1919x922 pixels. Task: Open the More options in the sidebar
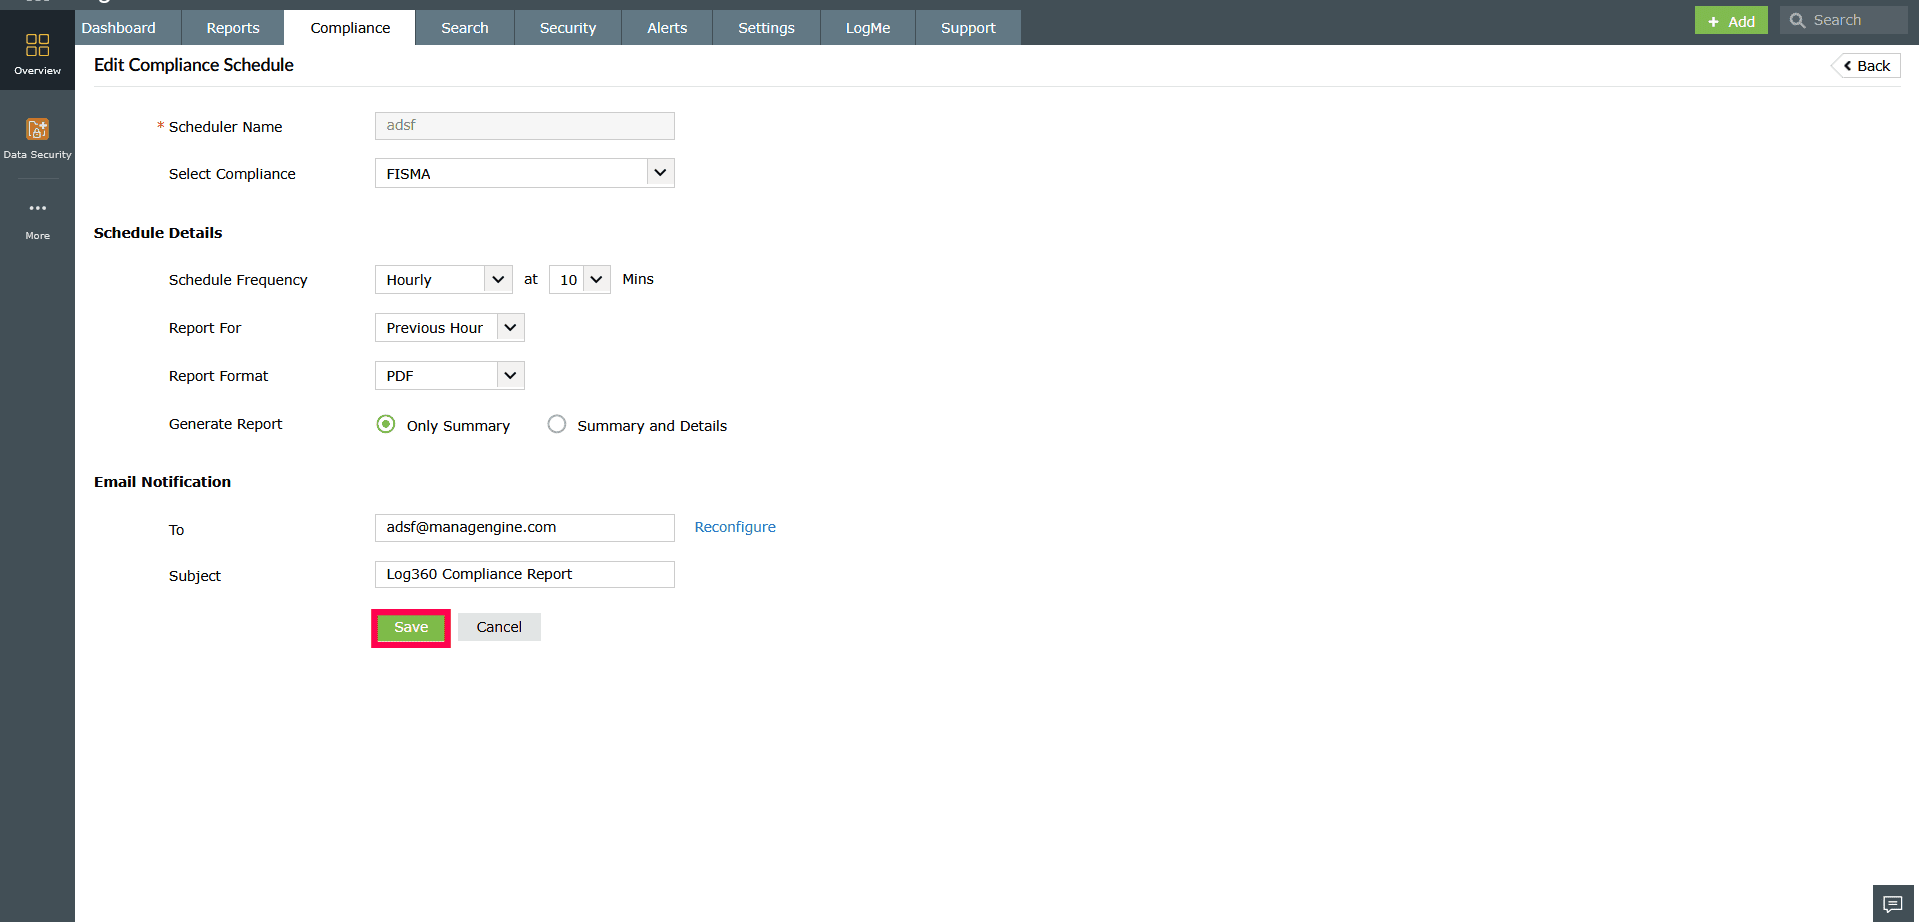click(37, 218)
